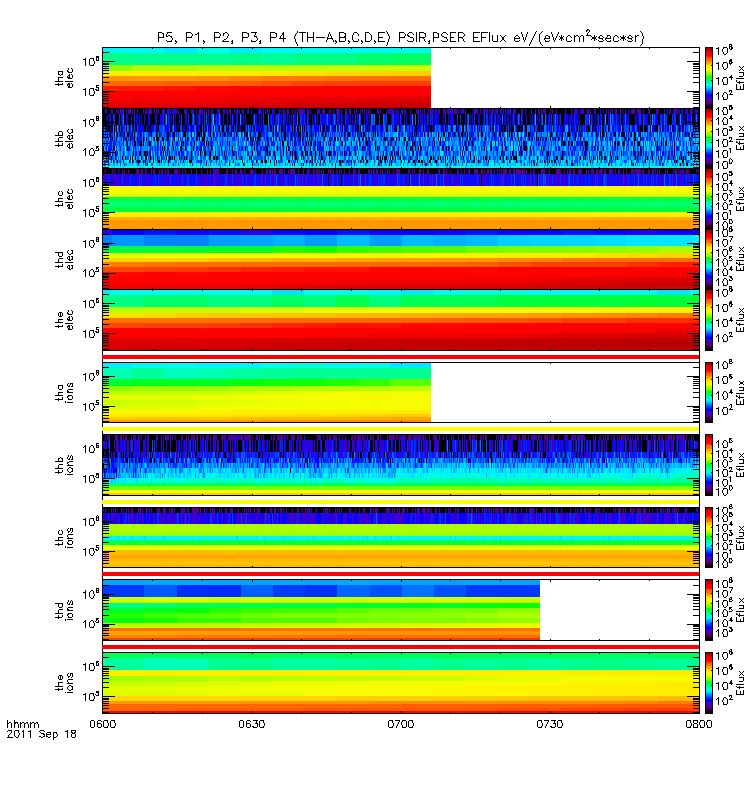Click inside the tha elec spectrogram data
Viewport: 750px width, 800px height.
tap(267, 78)
